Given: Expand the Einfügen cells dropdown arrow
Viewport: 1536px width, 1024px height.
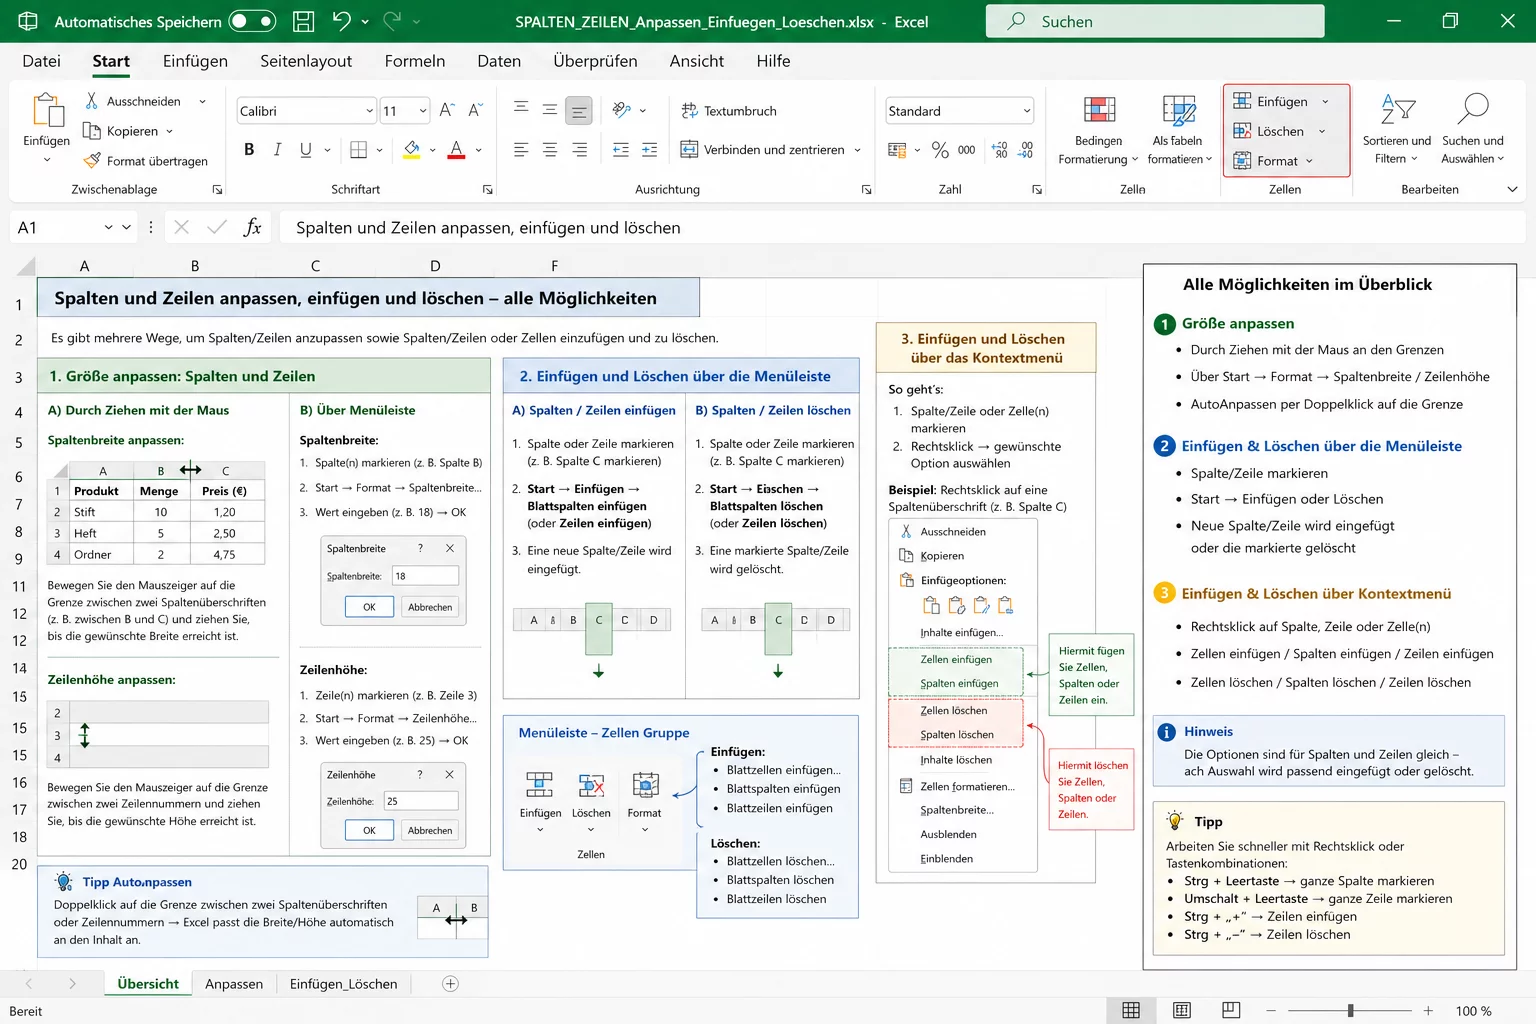Looking at the screenshot, I should [1326, 102].
